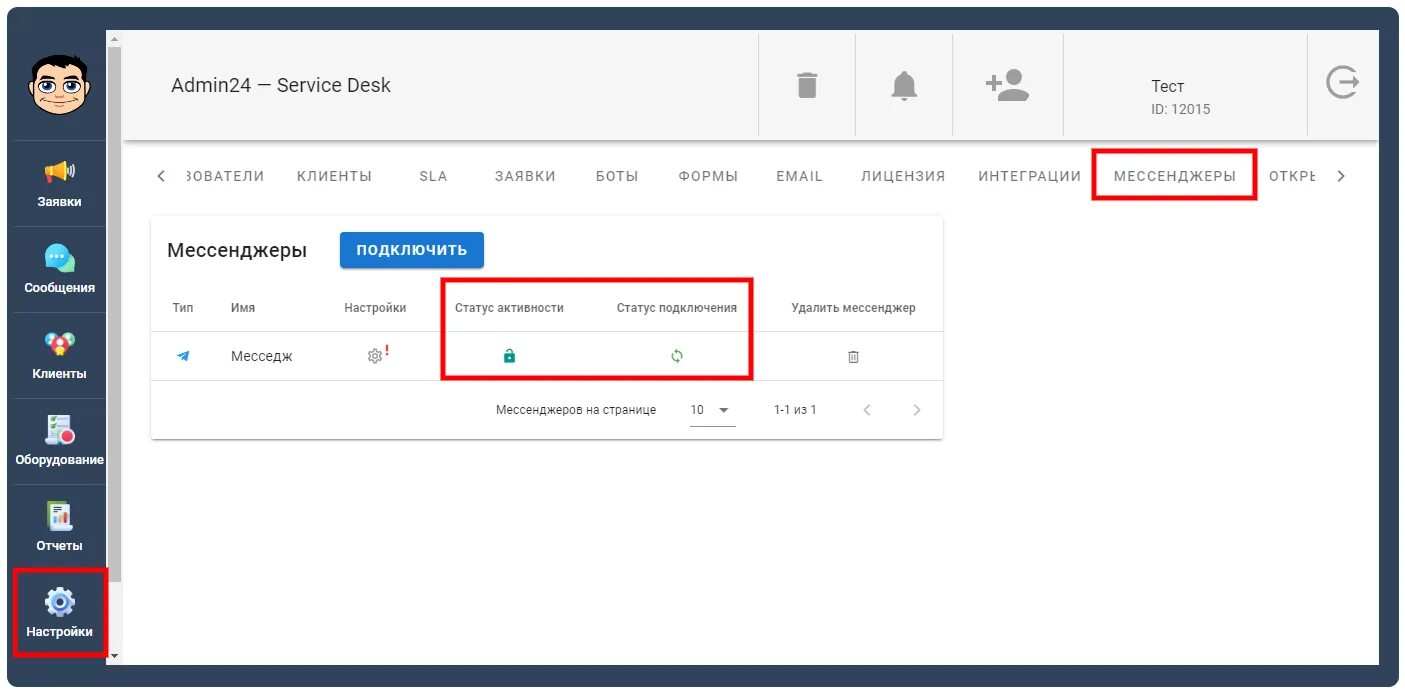Click the trash bin icon in header
Viewport: 1405px width, 695px height.
click(807, 85)
